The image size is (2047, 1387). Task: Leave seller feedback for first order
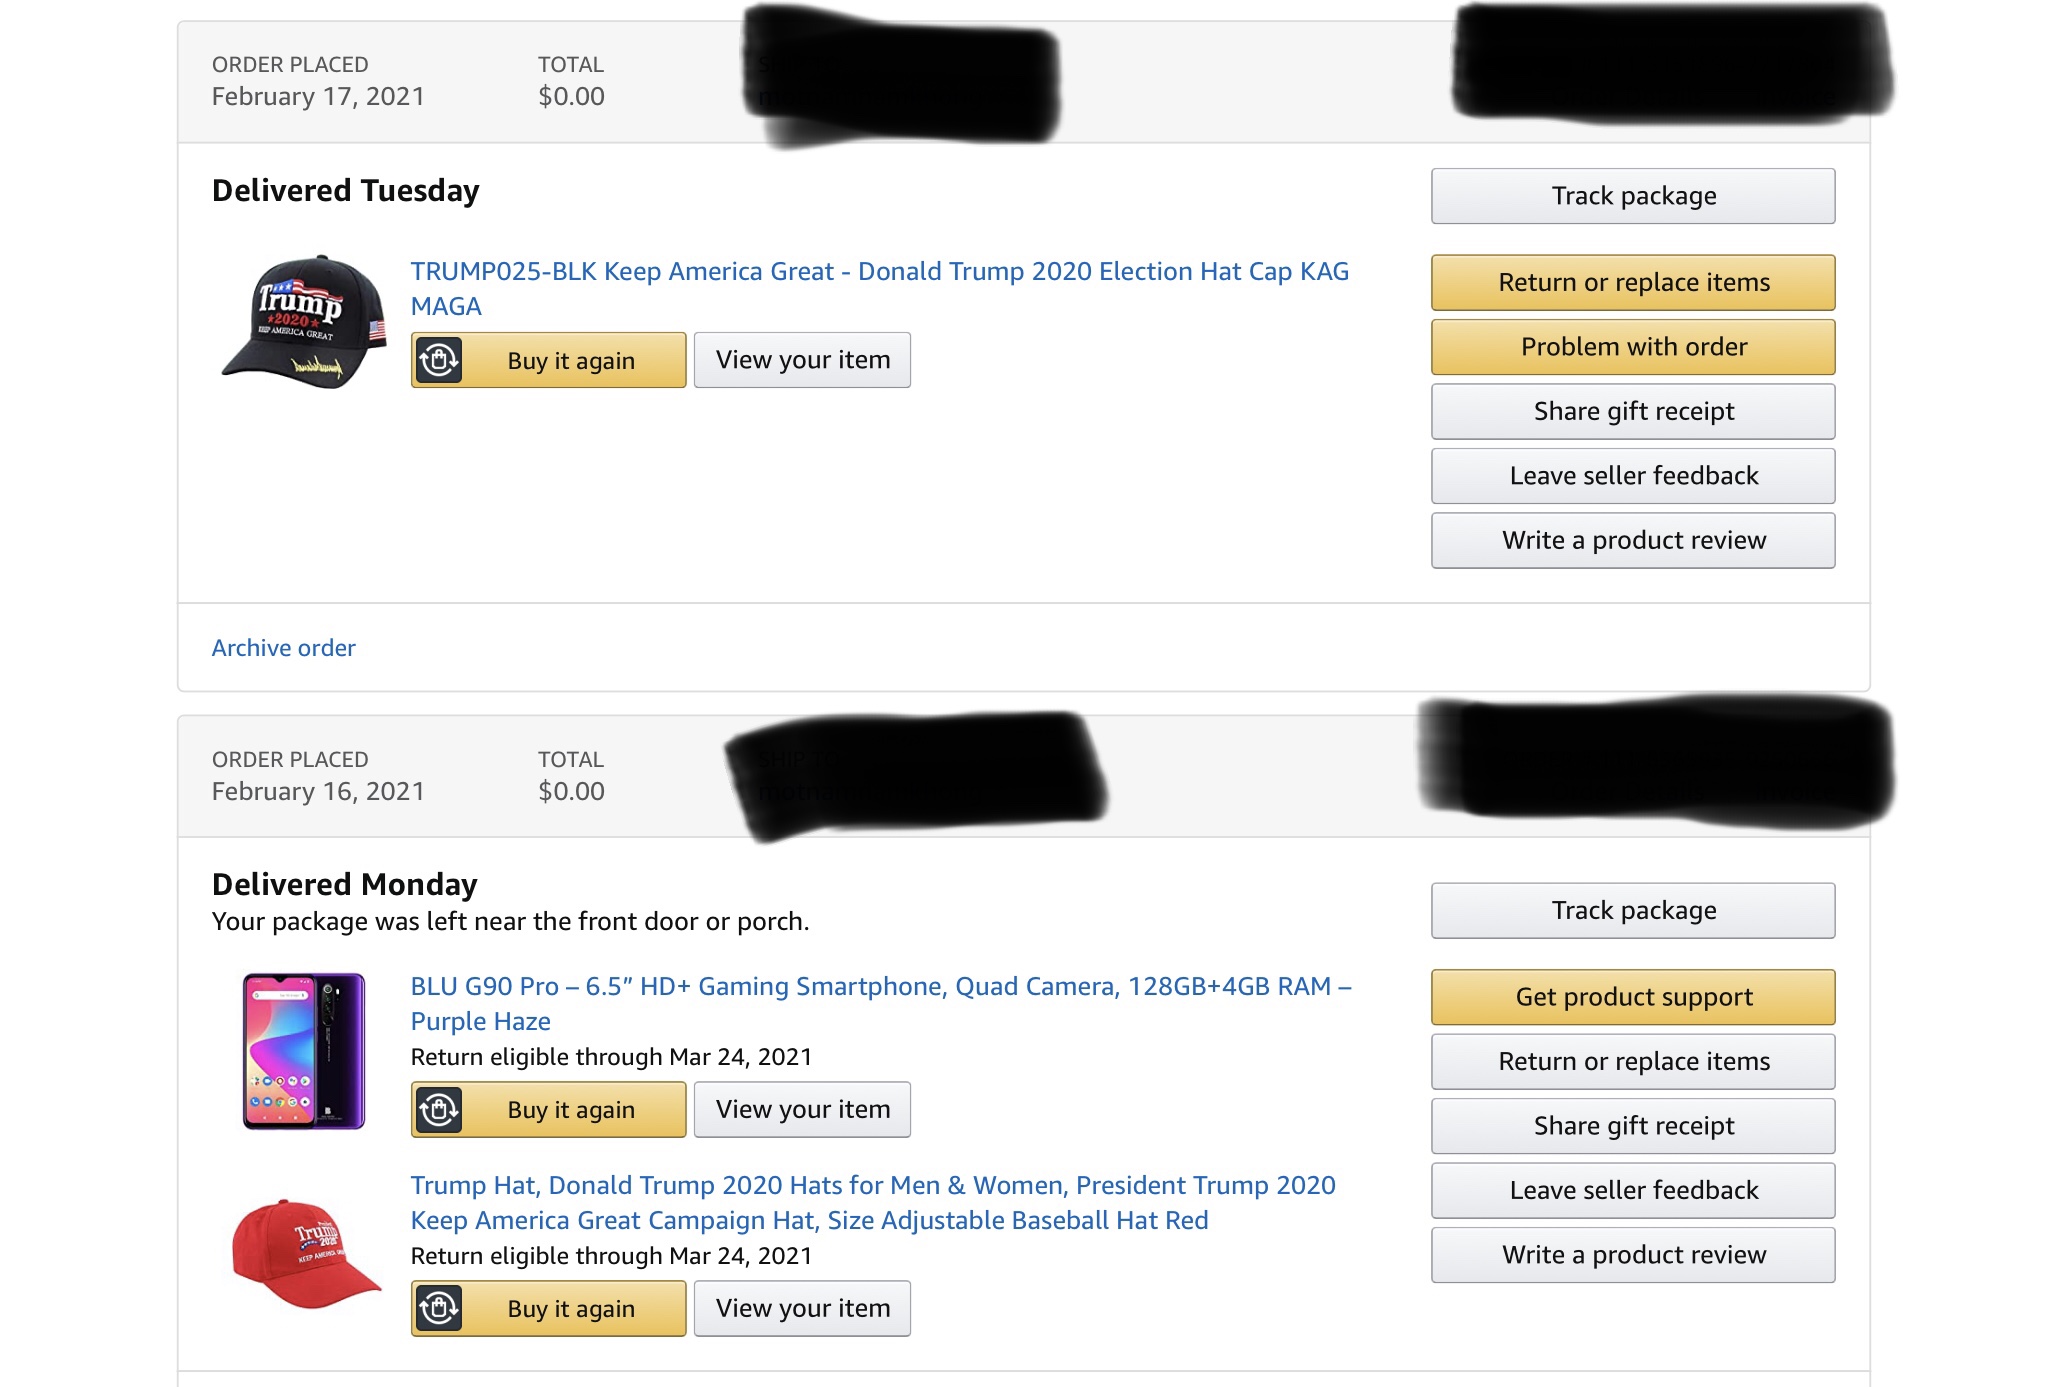point(1632,476)
